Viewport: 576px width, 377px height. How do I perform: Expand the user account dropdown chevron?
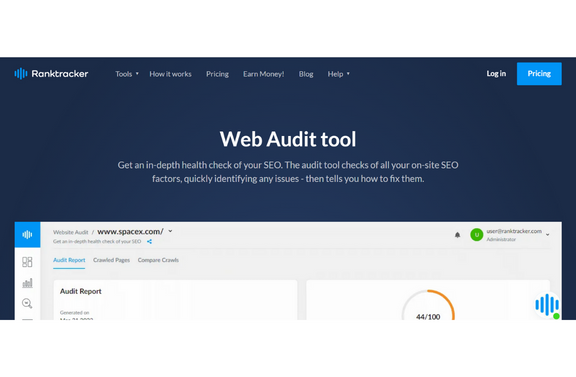(x=547, y=234)
